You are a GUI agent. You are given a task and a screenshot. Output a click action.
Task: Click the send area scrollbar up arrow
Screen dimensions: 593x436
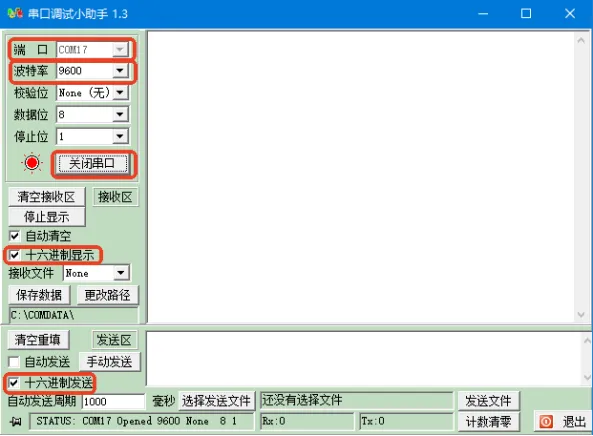point(587,340)
